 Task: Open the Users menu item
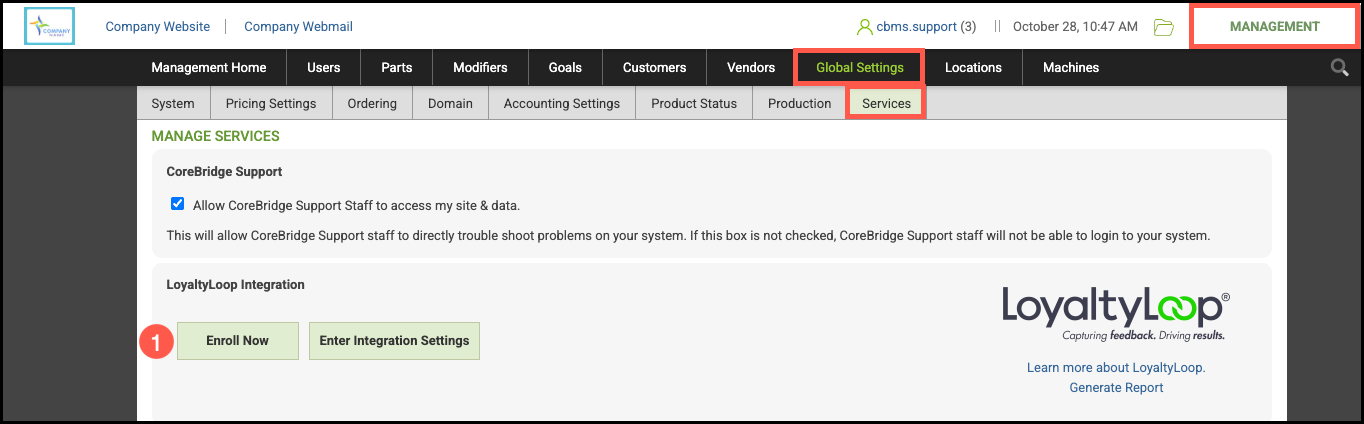click(x=324, y=68)
